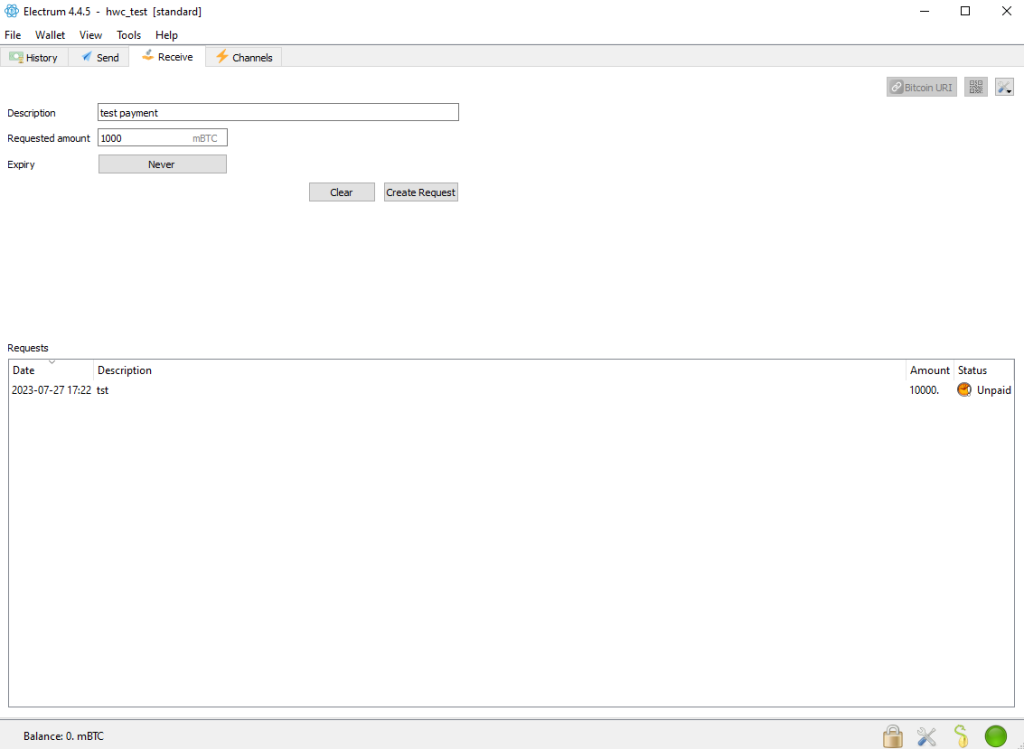Click the lock password icon in status bar
Image resolution: width=1024 pixels, height=749 pixels.
tap(892, 736)
